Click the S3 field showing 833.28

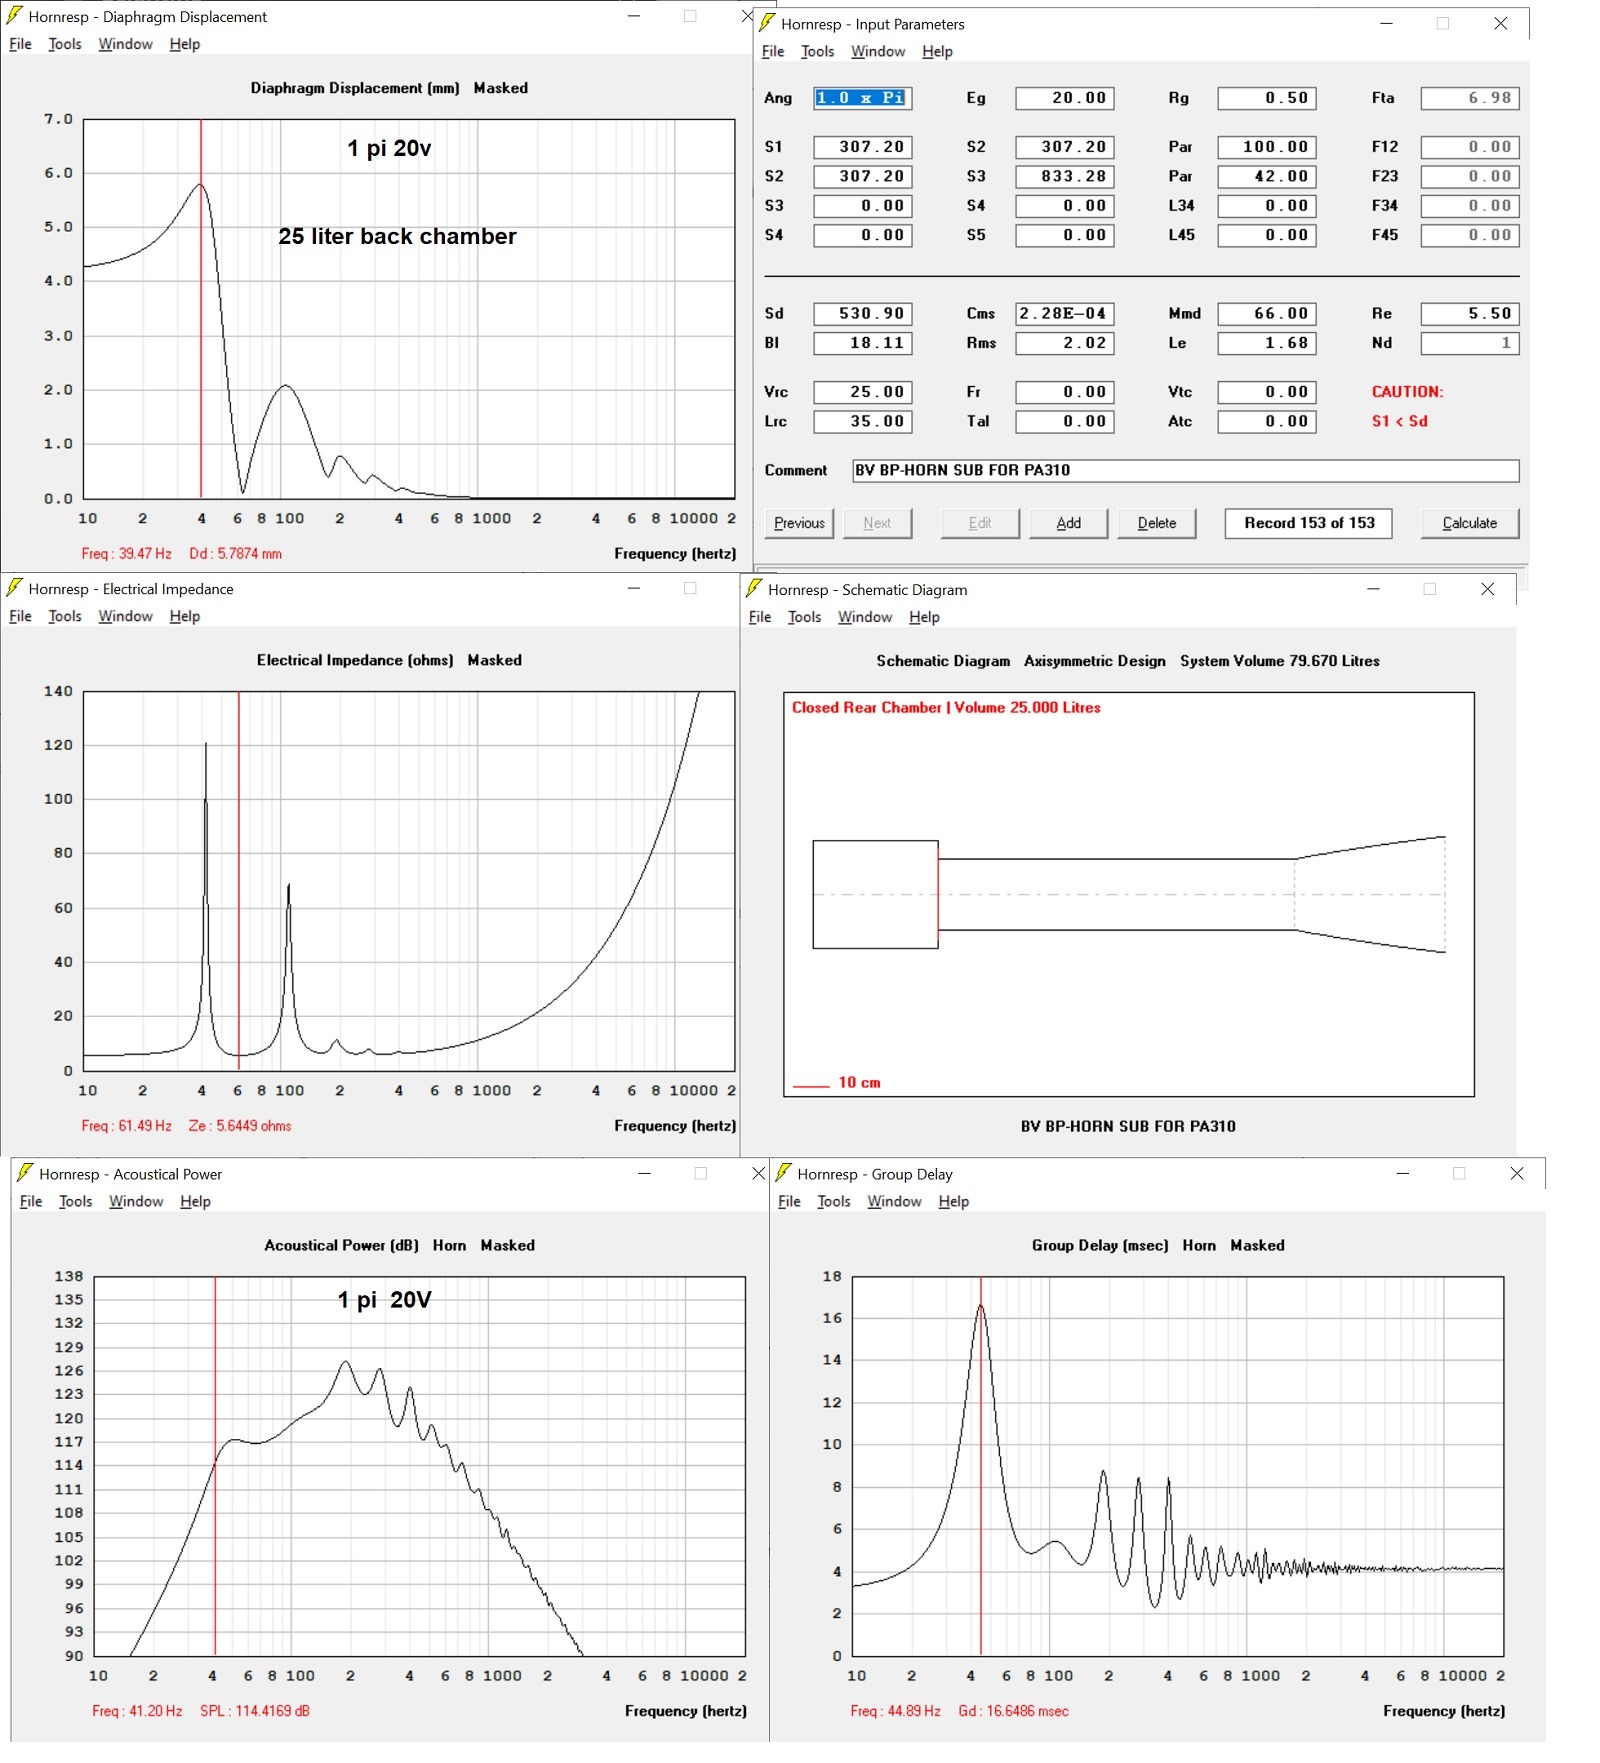click(x=1065, y=176)
